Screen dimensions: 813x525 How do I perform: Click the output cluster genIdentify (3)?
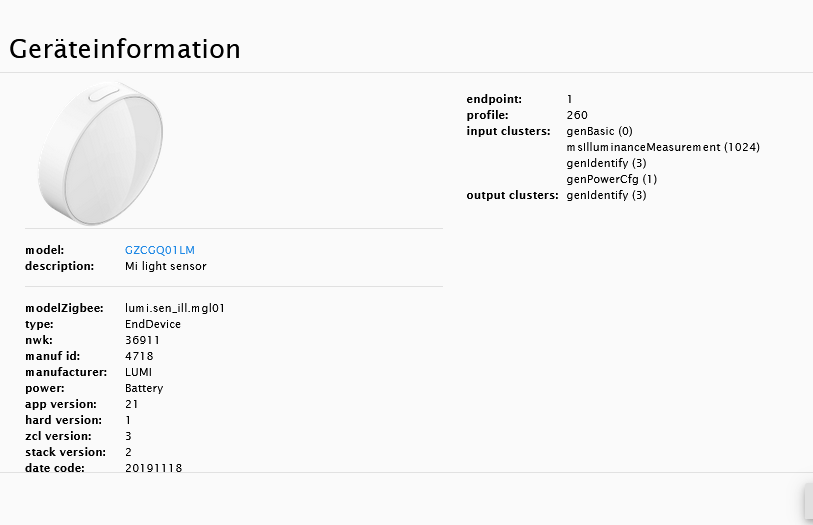click(606, 195)
